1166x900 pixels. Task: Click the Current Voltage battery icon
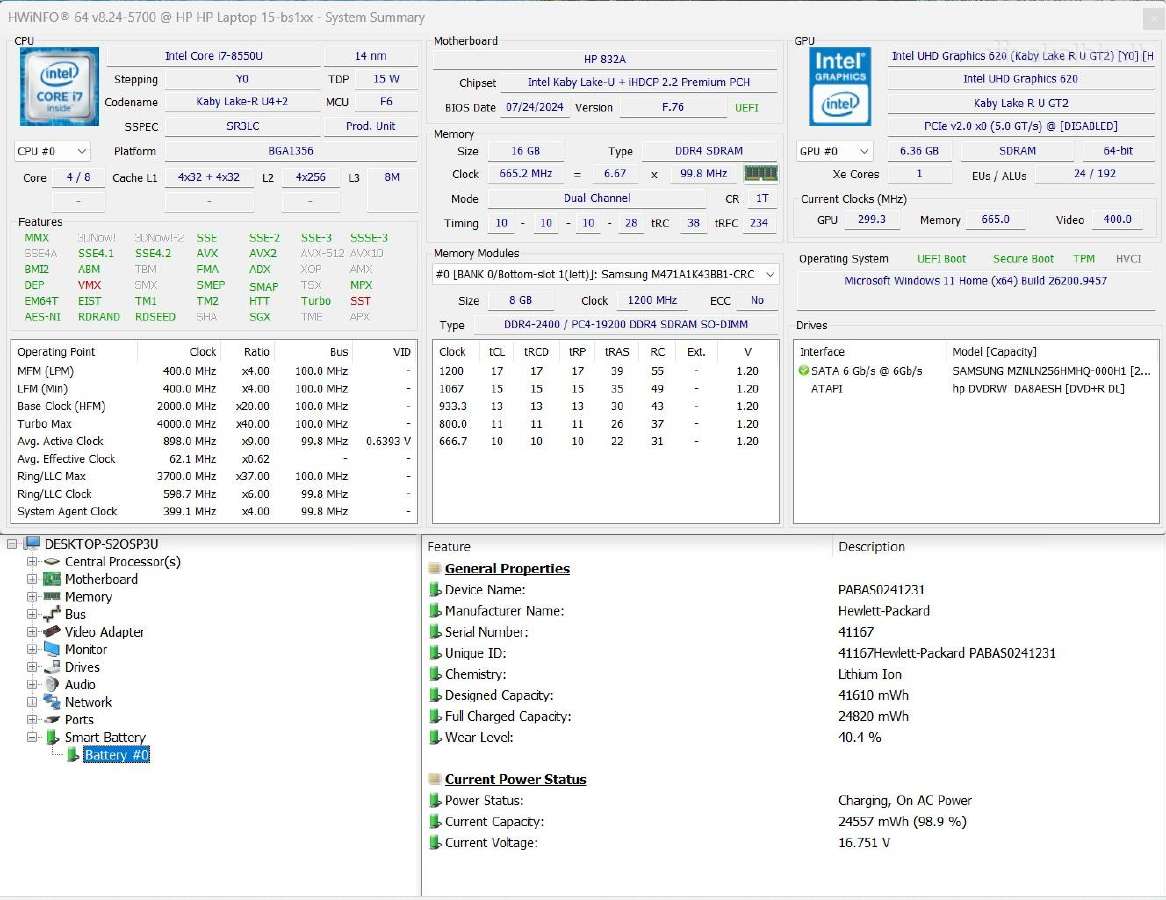click(435, 843)
